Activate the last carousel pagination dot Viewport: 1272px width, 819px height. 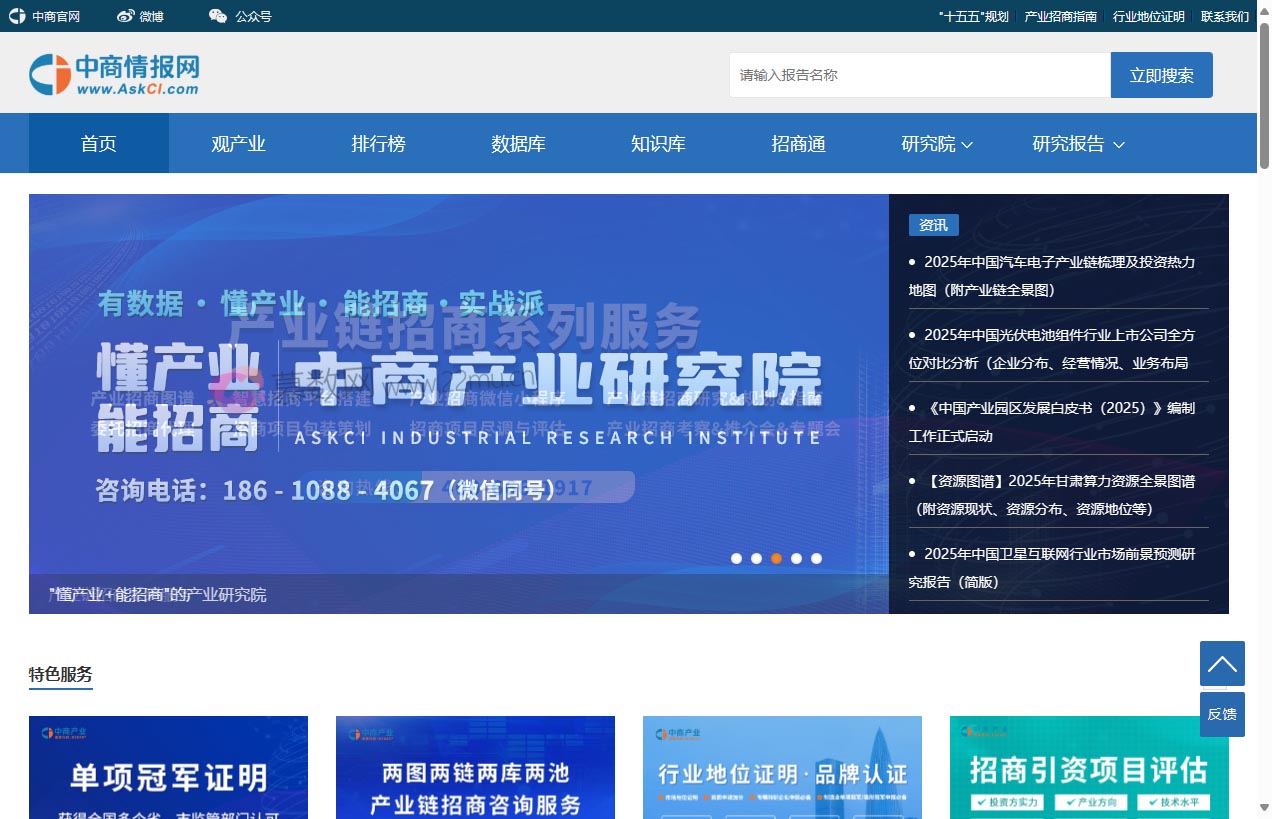(817, 559)
